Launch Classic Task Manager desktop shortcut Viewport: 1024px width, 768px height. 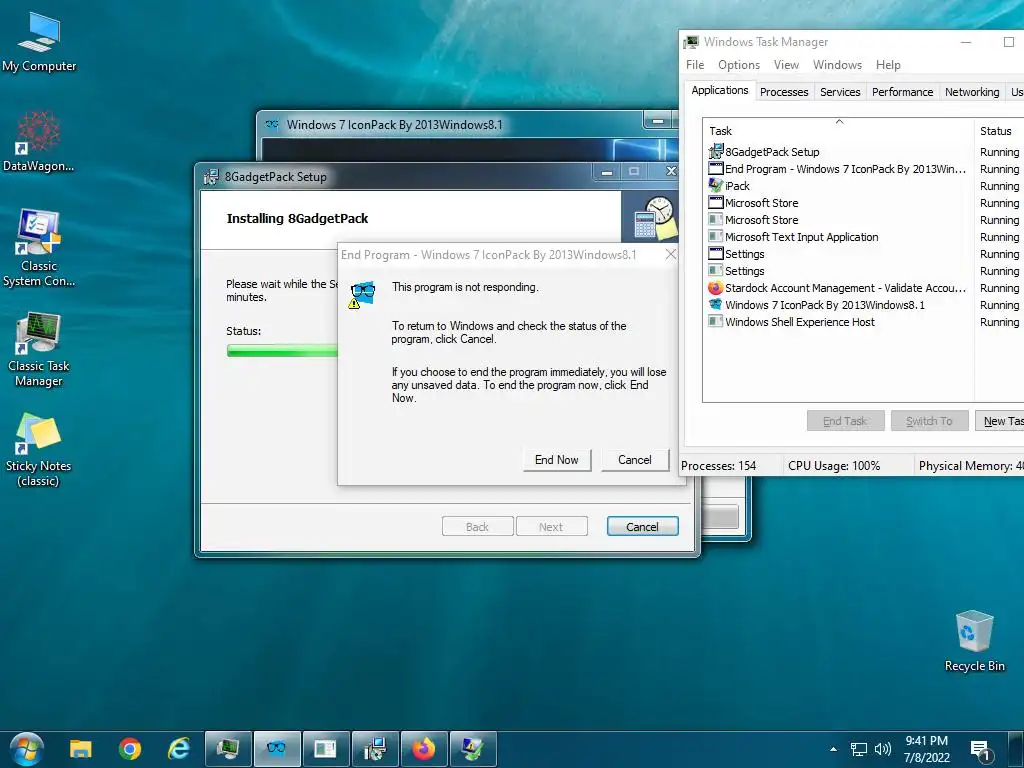pos(39,349)
